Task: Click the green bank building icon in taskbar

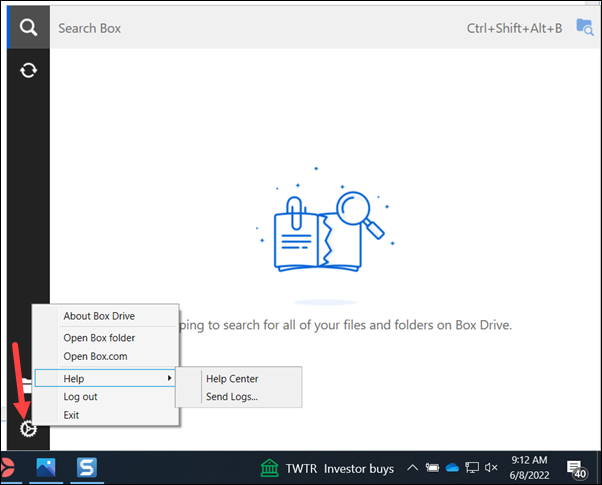Action: tap(270, 468)
